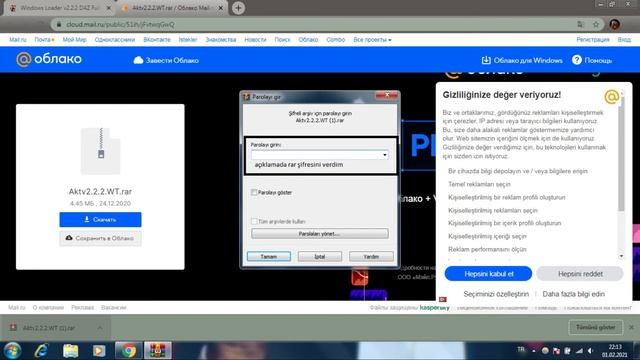
Task: Click the Kaspersky footer logo
Action: 434,307
